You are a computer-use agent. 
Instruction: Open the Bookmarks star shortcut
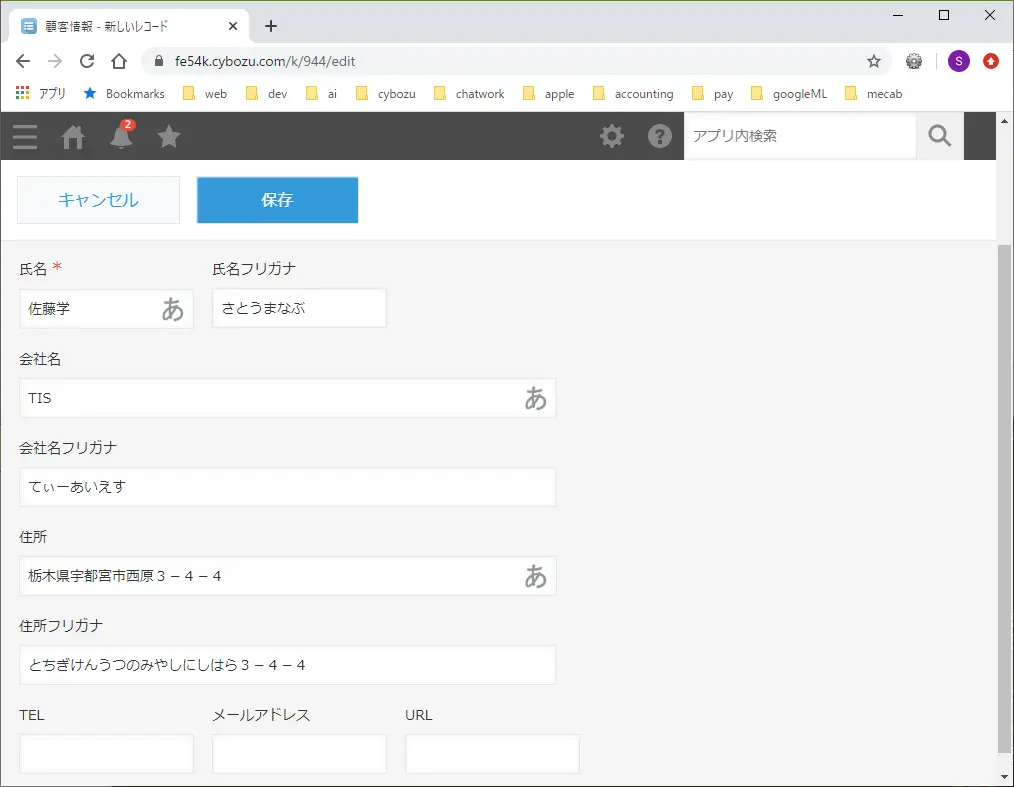[x=124, y=94]
